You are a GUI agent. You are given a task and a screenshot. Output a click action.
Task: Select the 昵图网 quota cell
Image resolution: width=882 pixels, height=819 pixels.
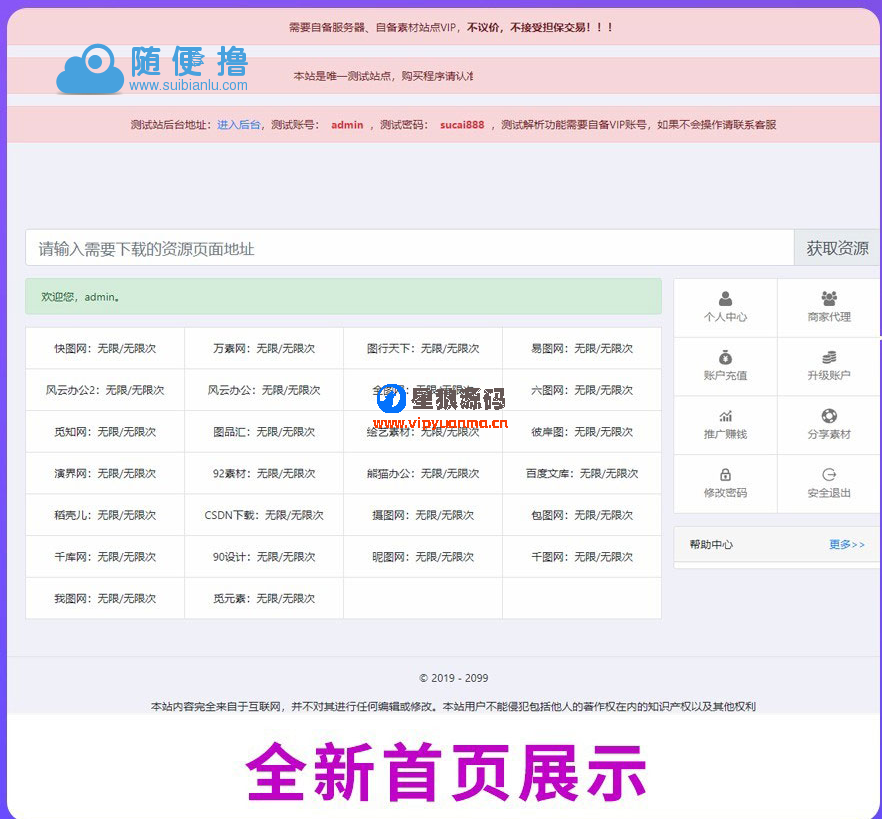coord(423,556)
